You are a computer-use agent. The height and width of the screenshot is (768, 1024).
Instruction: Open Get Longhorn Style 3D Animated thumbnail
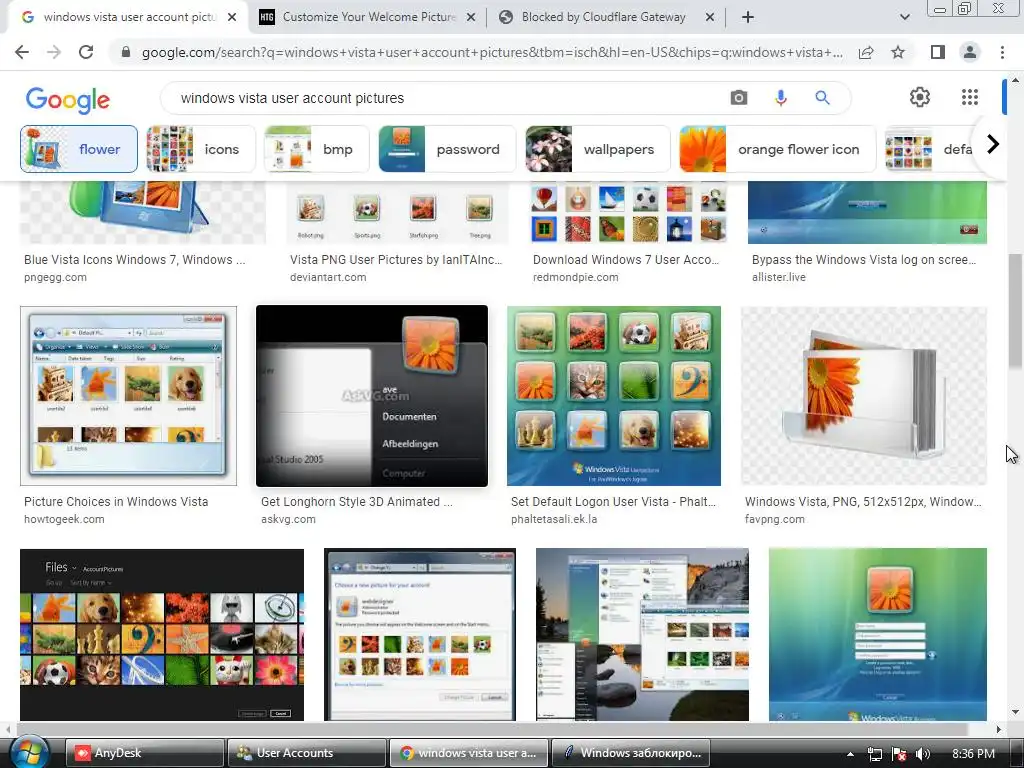point(372,396)
